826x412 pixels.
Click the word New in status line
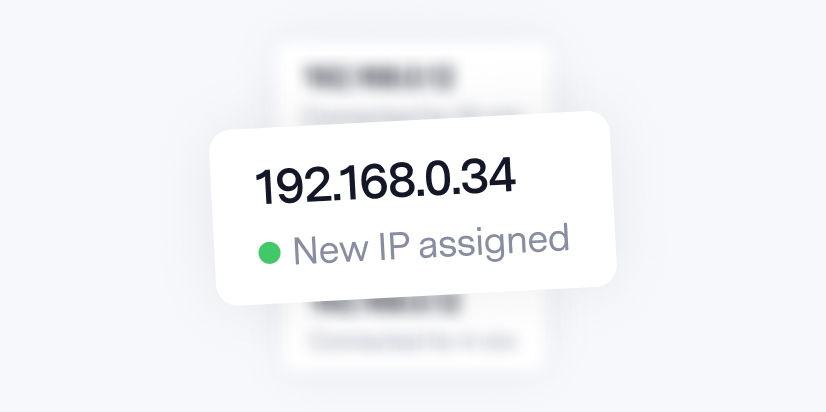point(330,250)
